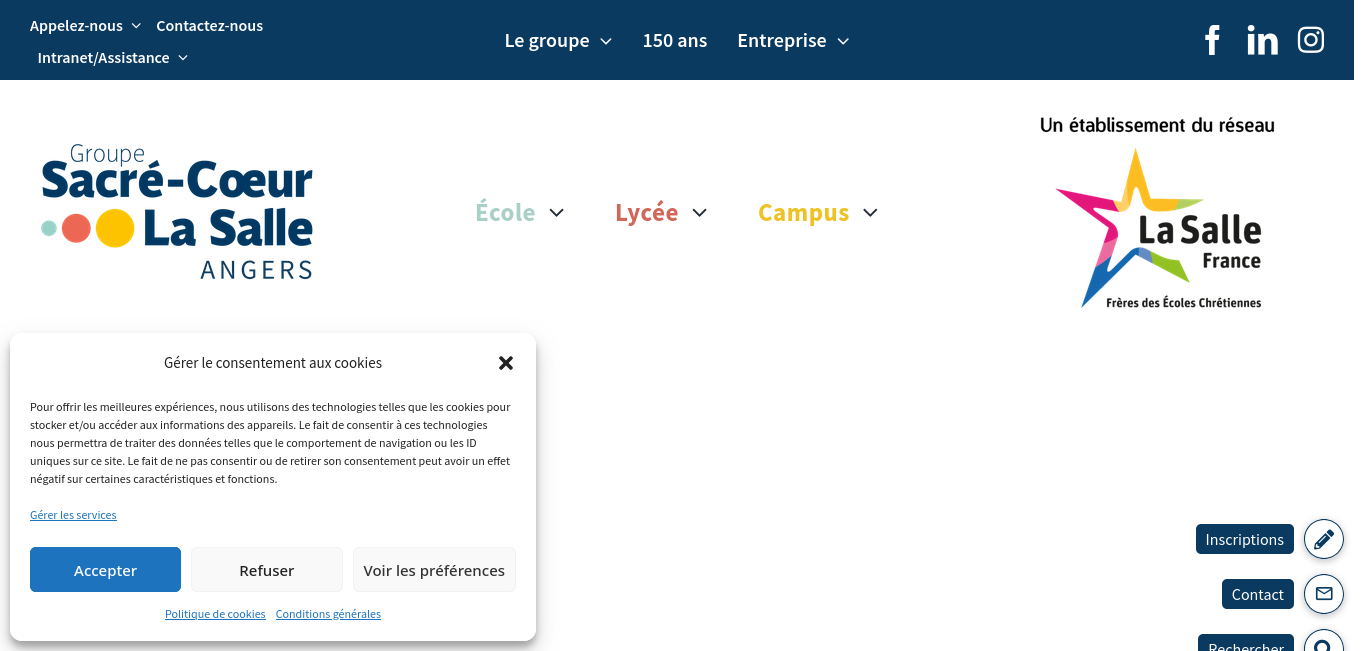Screen dimensions: 1366x651
Task: Click the Appelez-nous menu text
Action: click(76, 26)
